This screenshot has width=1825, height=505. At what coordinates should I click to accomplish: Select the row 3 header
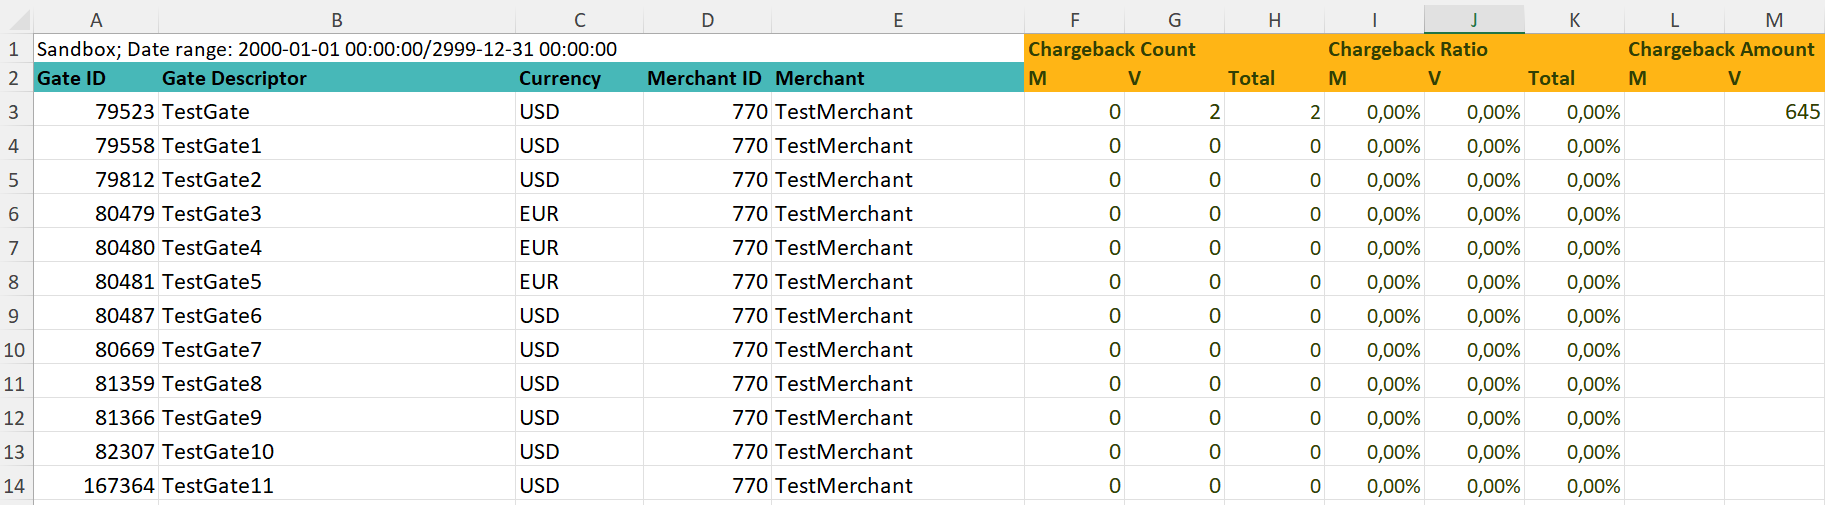15,112
